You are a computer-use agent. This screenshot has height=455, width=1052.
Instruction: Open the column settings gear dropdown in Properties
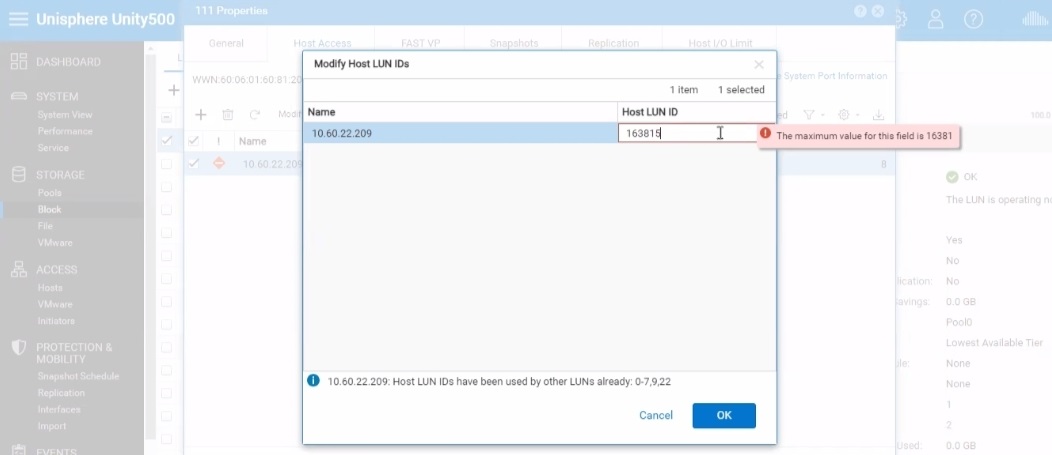[849, 115]
